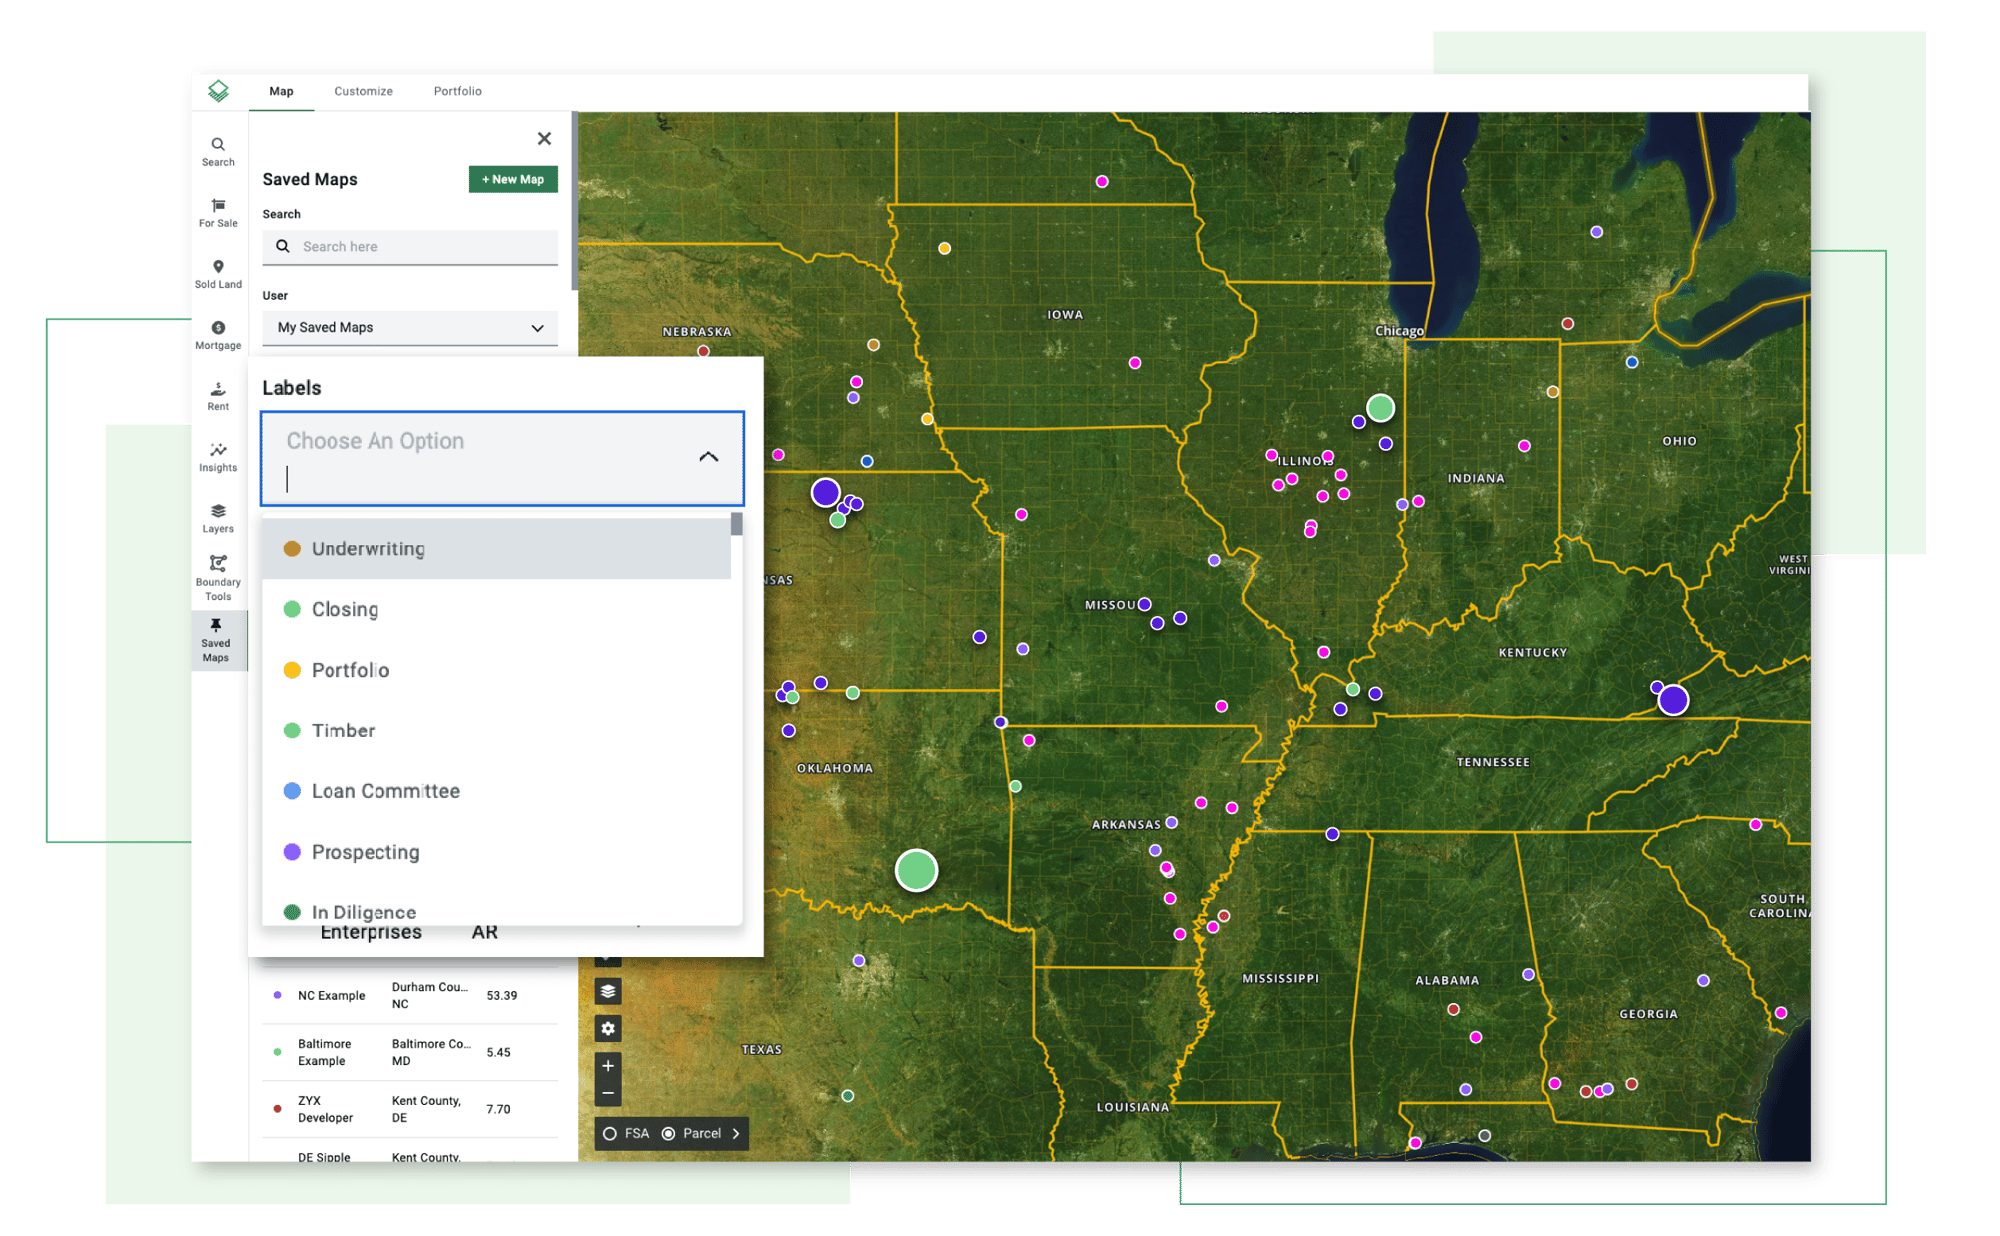Click the blue Loan Committee color dot
The image size is (2000, 1236).
point(292,791)
